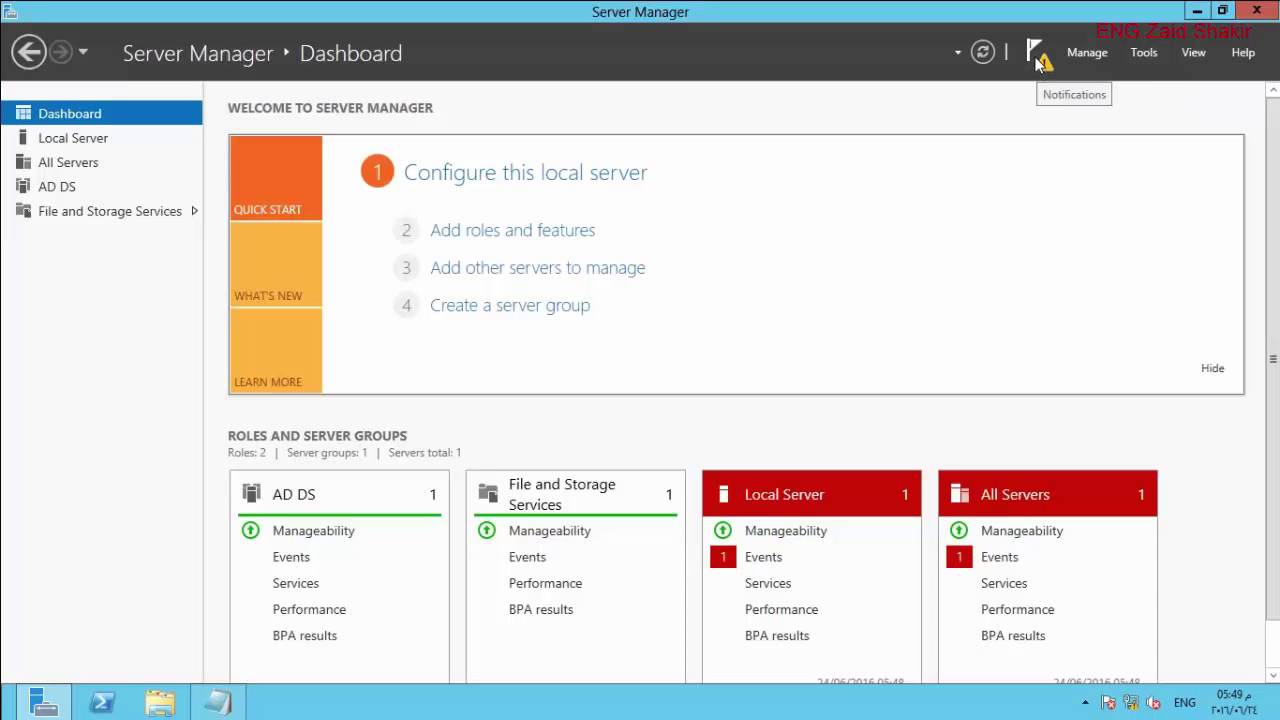Launch PowerShell from the taskbar
1280x720 pixels.
101,703
